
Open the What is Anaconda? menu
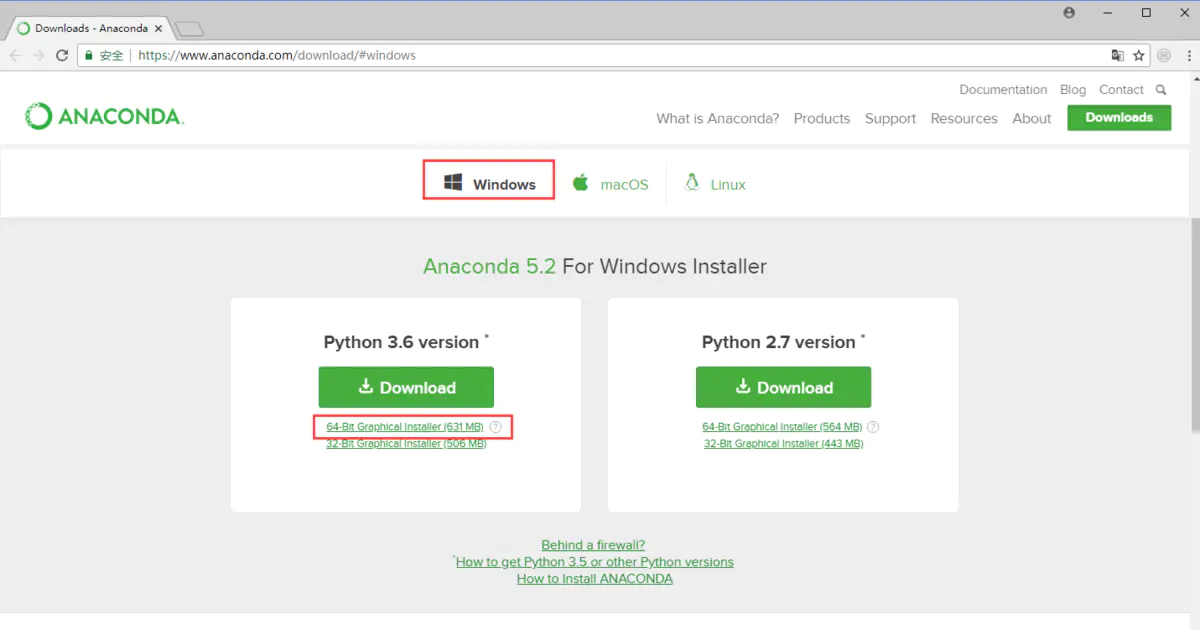point(717,118)
